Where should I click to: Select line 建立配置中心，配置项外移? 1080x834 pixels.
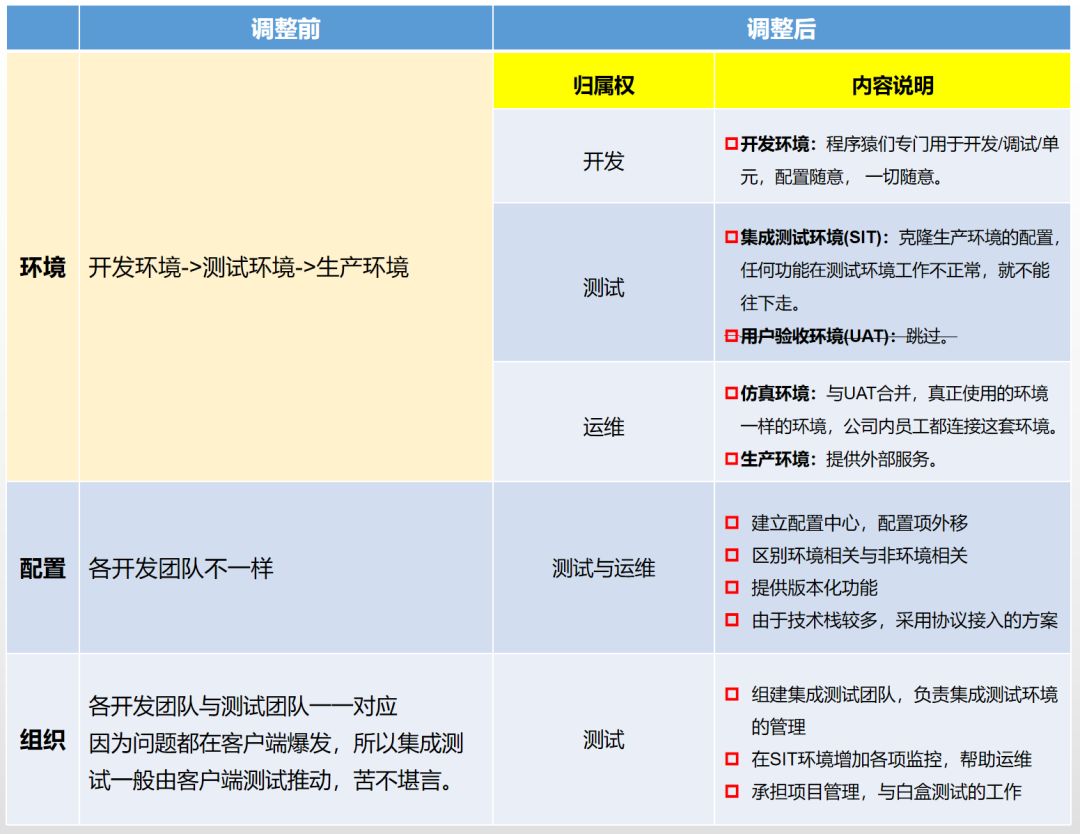point(860,523)
